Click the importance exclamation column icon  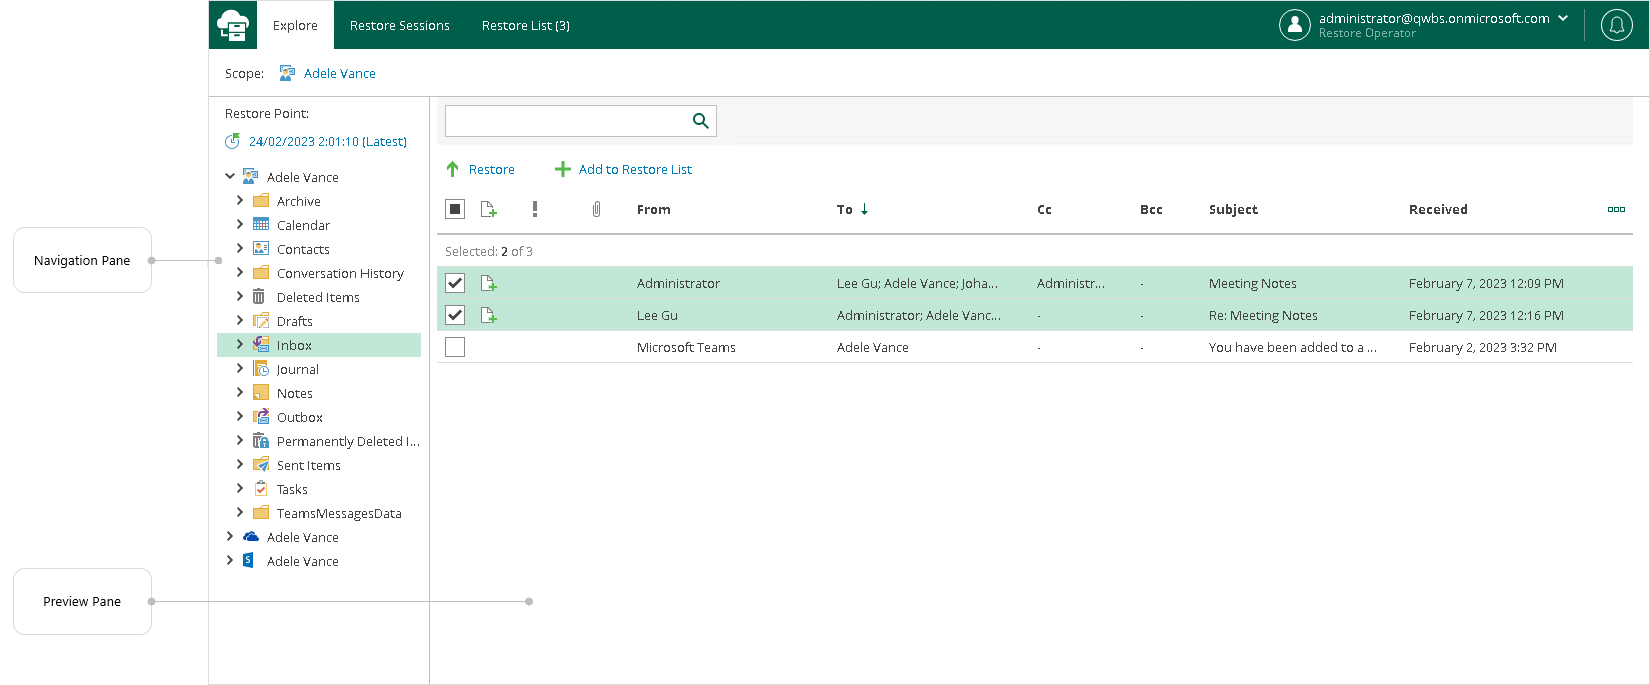tap(535, 209)
